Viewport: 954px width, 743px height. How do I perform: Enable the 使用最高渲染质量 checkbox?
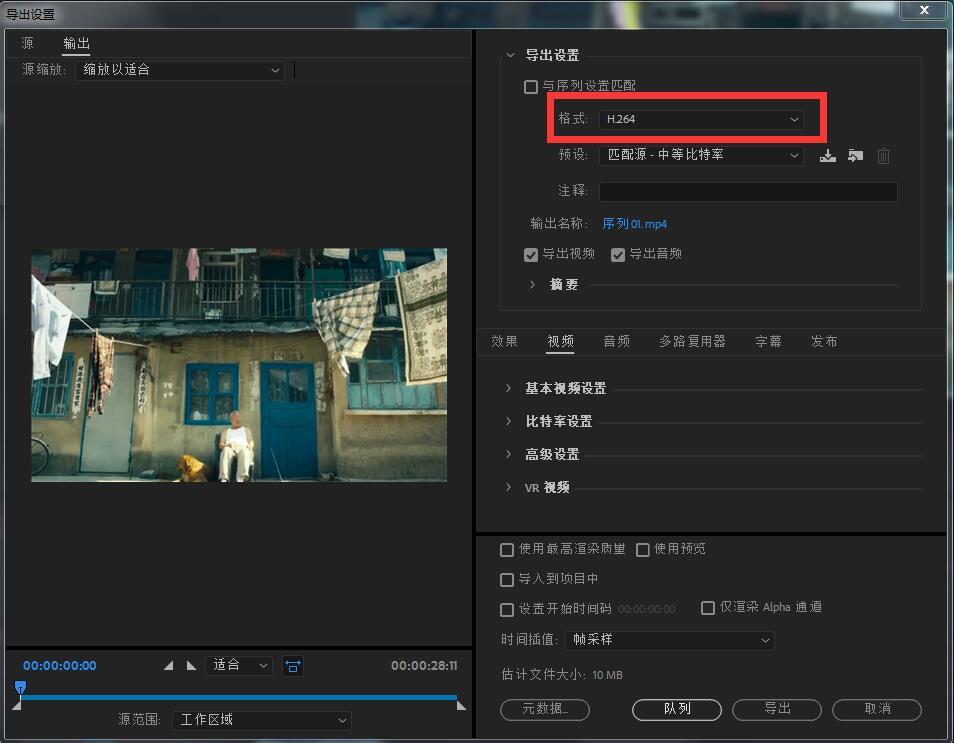507,549
